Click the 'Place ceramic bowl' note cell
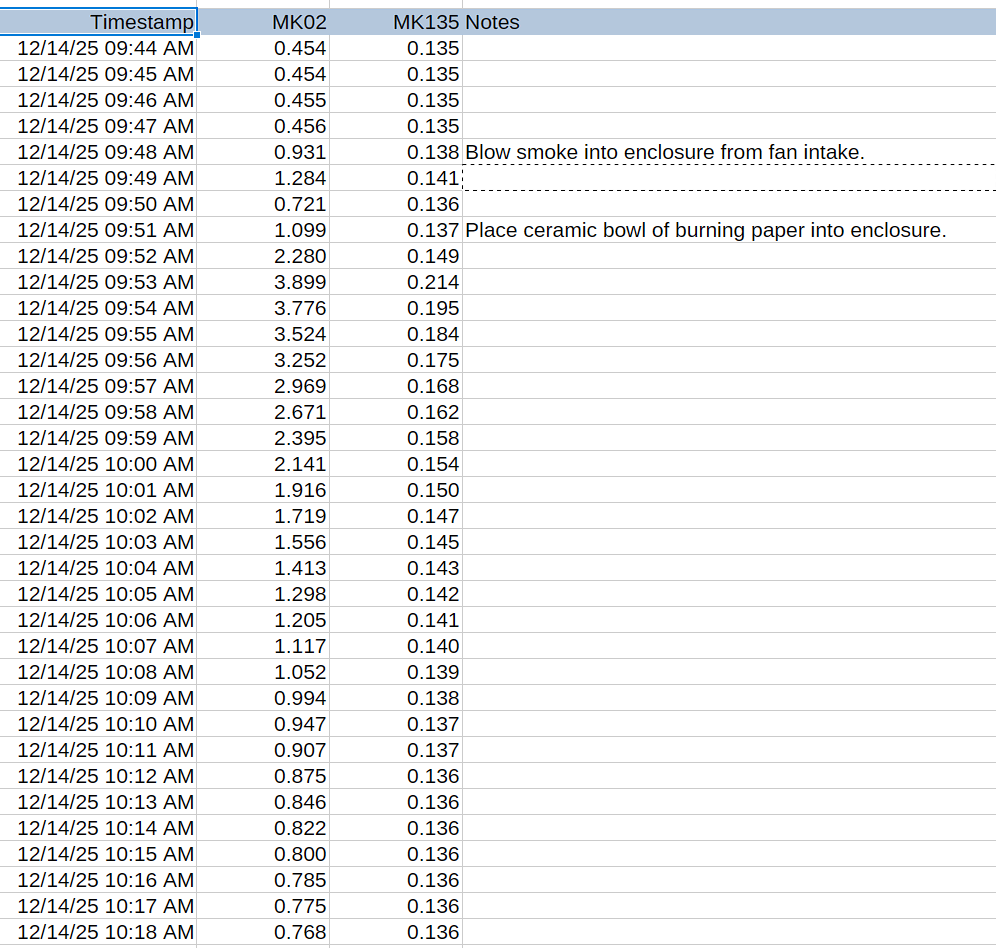This screenshot has width=996, height=948. point(728,230)
